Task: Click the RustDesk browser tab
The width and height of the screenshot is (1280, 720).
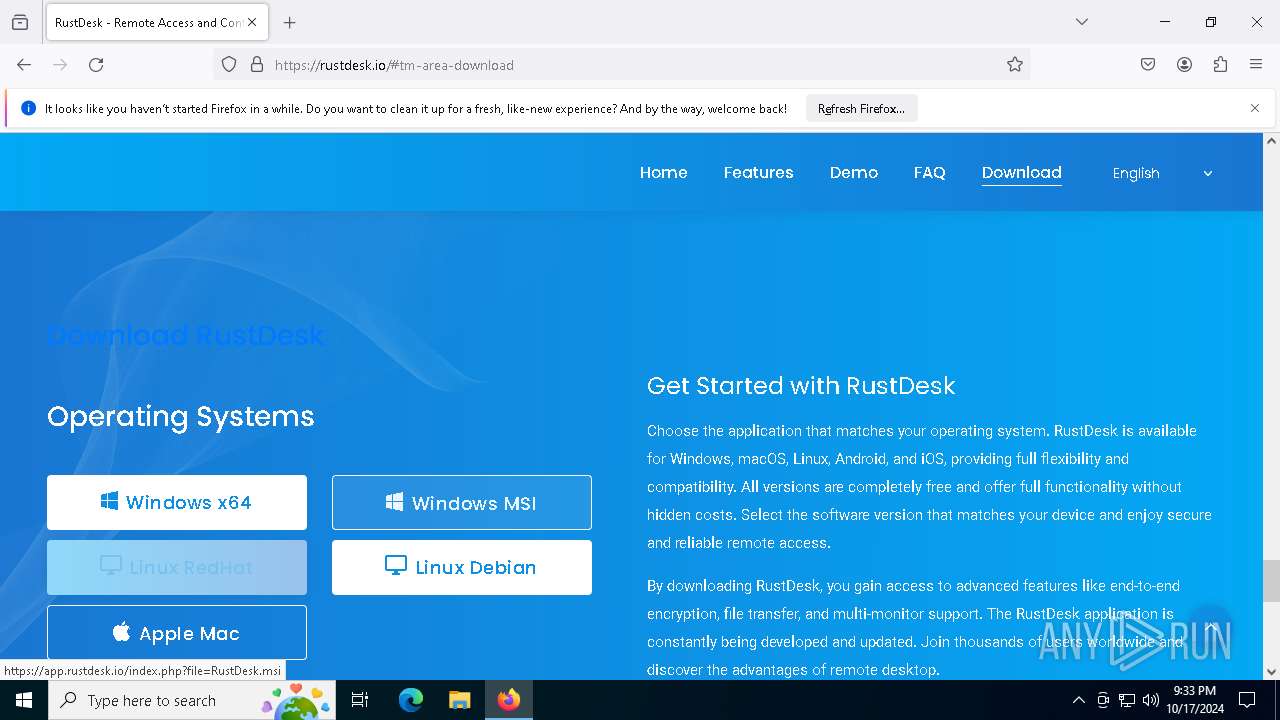Action: pyautogui.click(x=155, y=22)
